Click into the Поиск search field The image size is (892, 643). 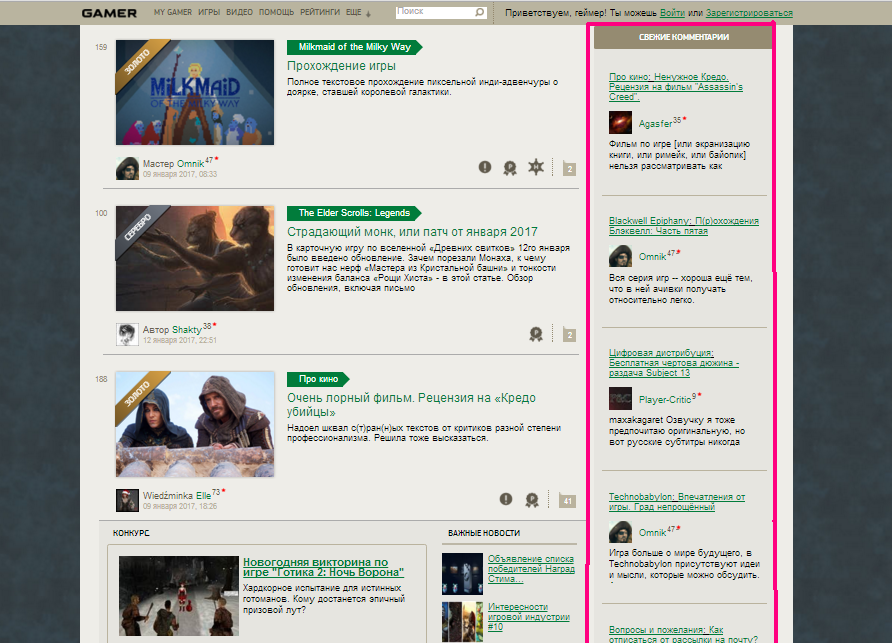[x=434, y=13]
